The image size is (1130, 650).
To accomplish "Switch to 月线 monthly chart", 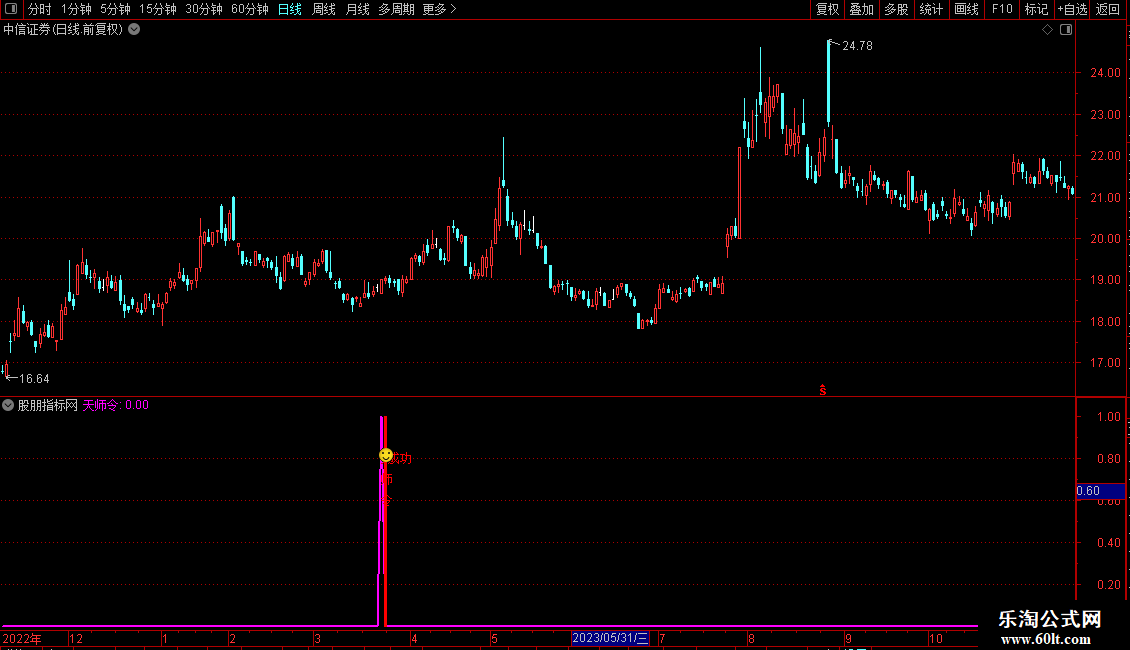I will pyautogui.click(x=357, y=9).
